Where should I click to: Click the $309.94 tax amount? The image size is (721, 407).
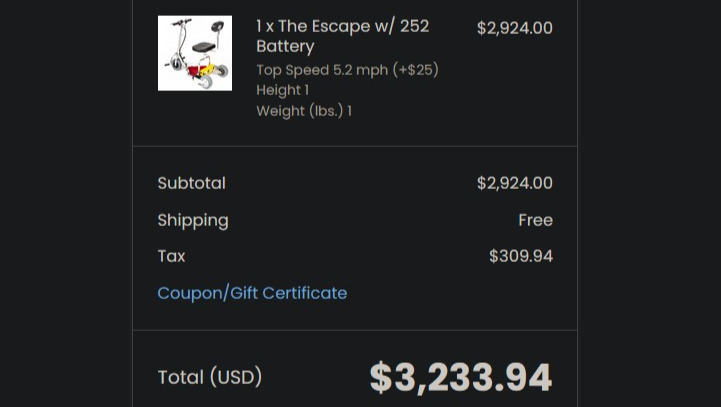tap(520, 256)
